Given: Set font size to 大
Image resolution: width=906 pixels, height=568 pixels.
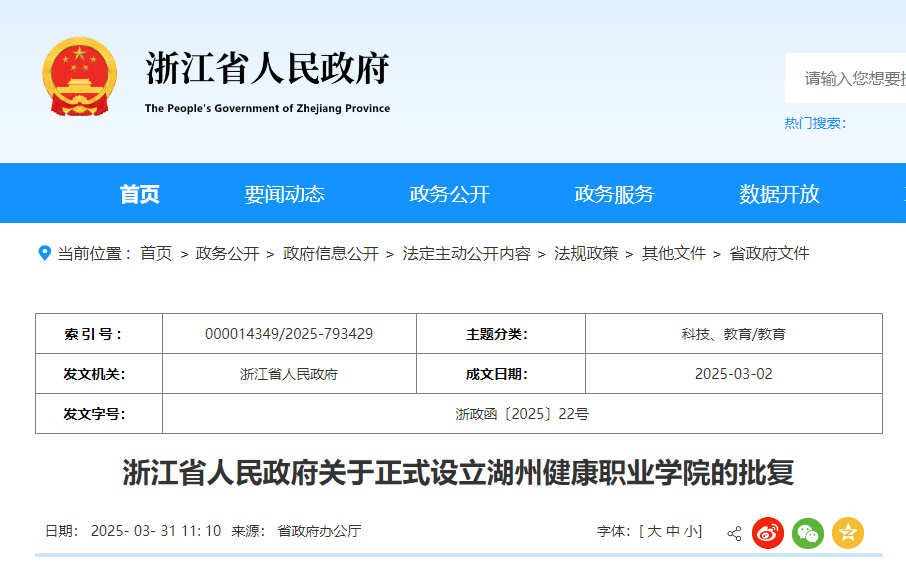Looking at the screenshot, I should 654,531.
